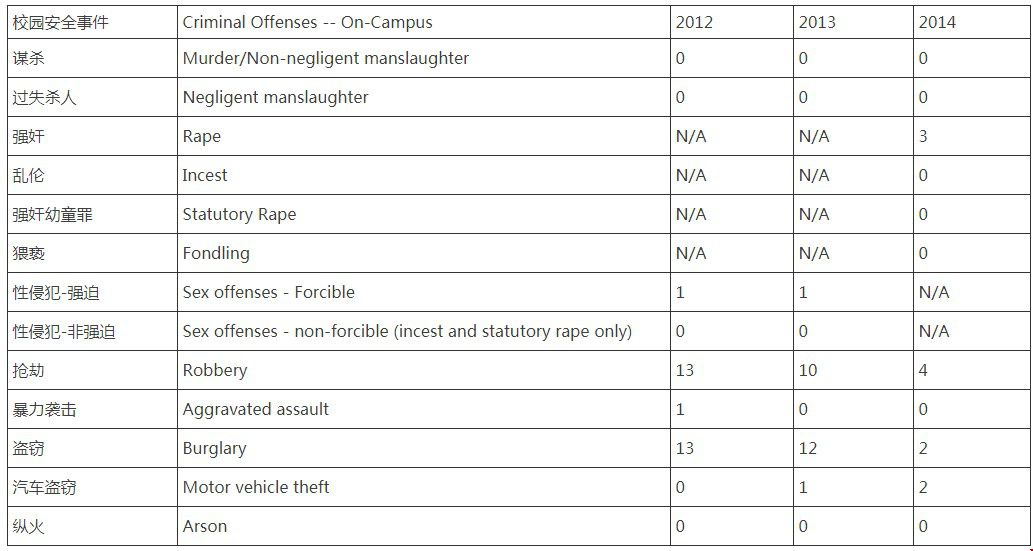Click the Negligent manslaughter text
This screenshot has width=1033, height=551.
coord(275,98)
